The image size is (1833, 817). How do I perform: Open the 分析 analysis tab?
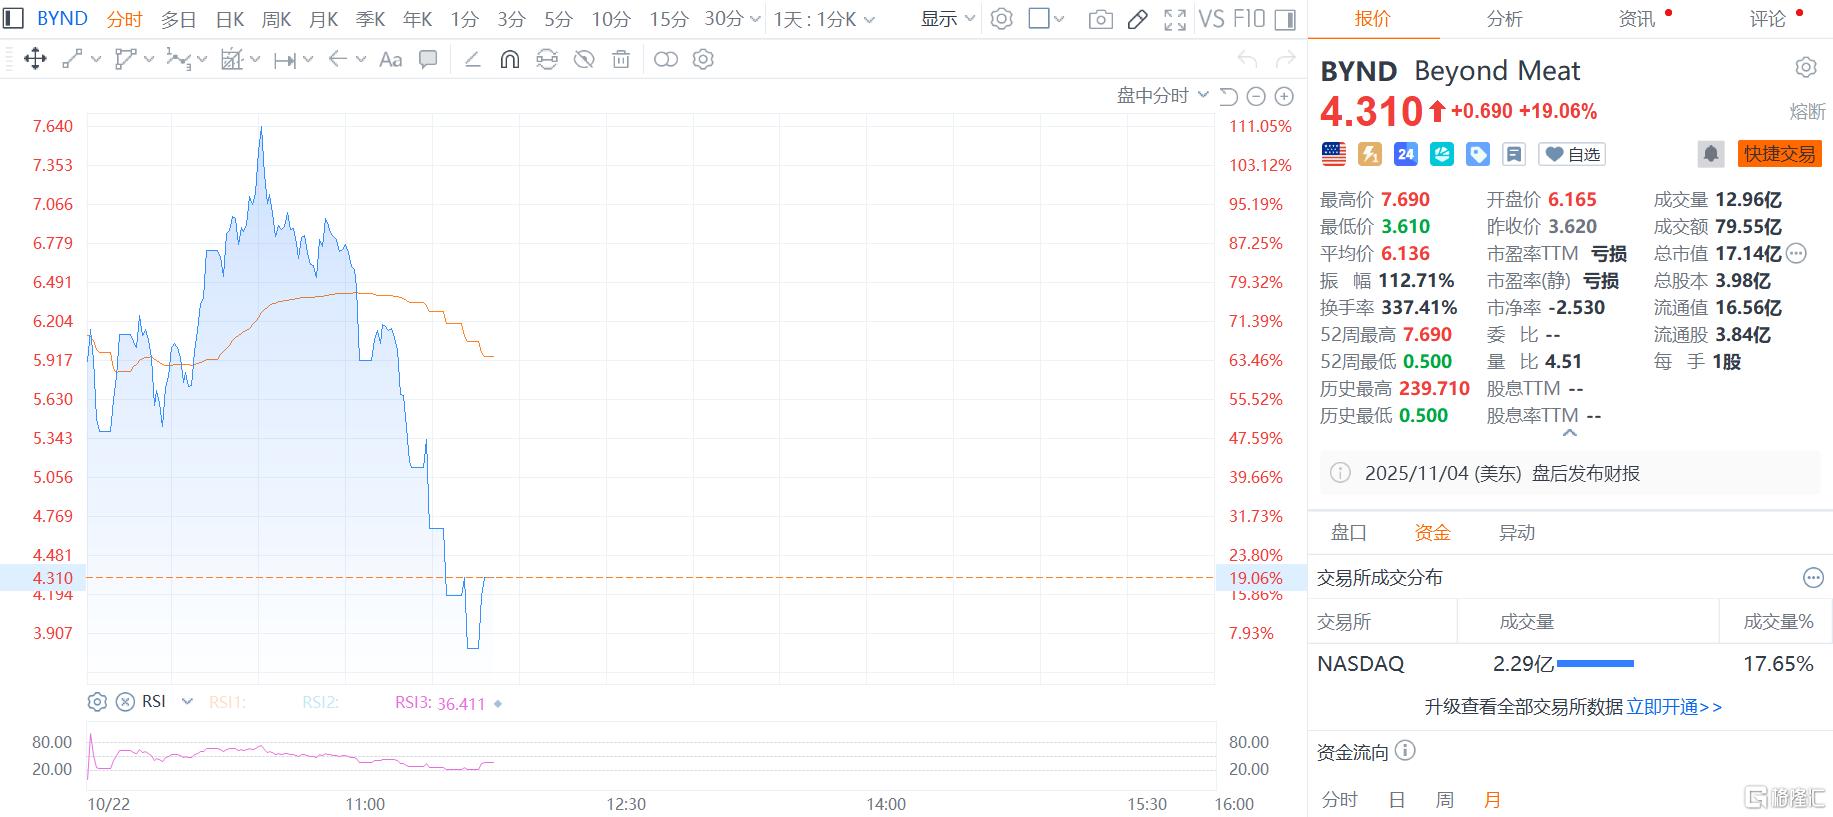click(1504, 19)
